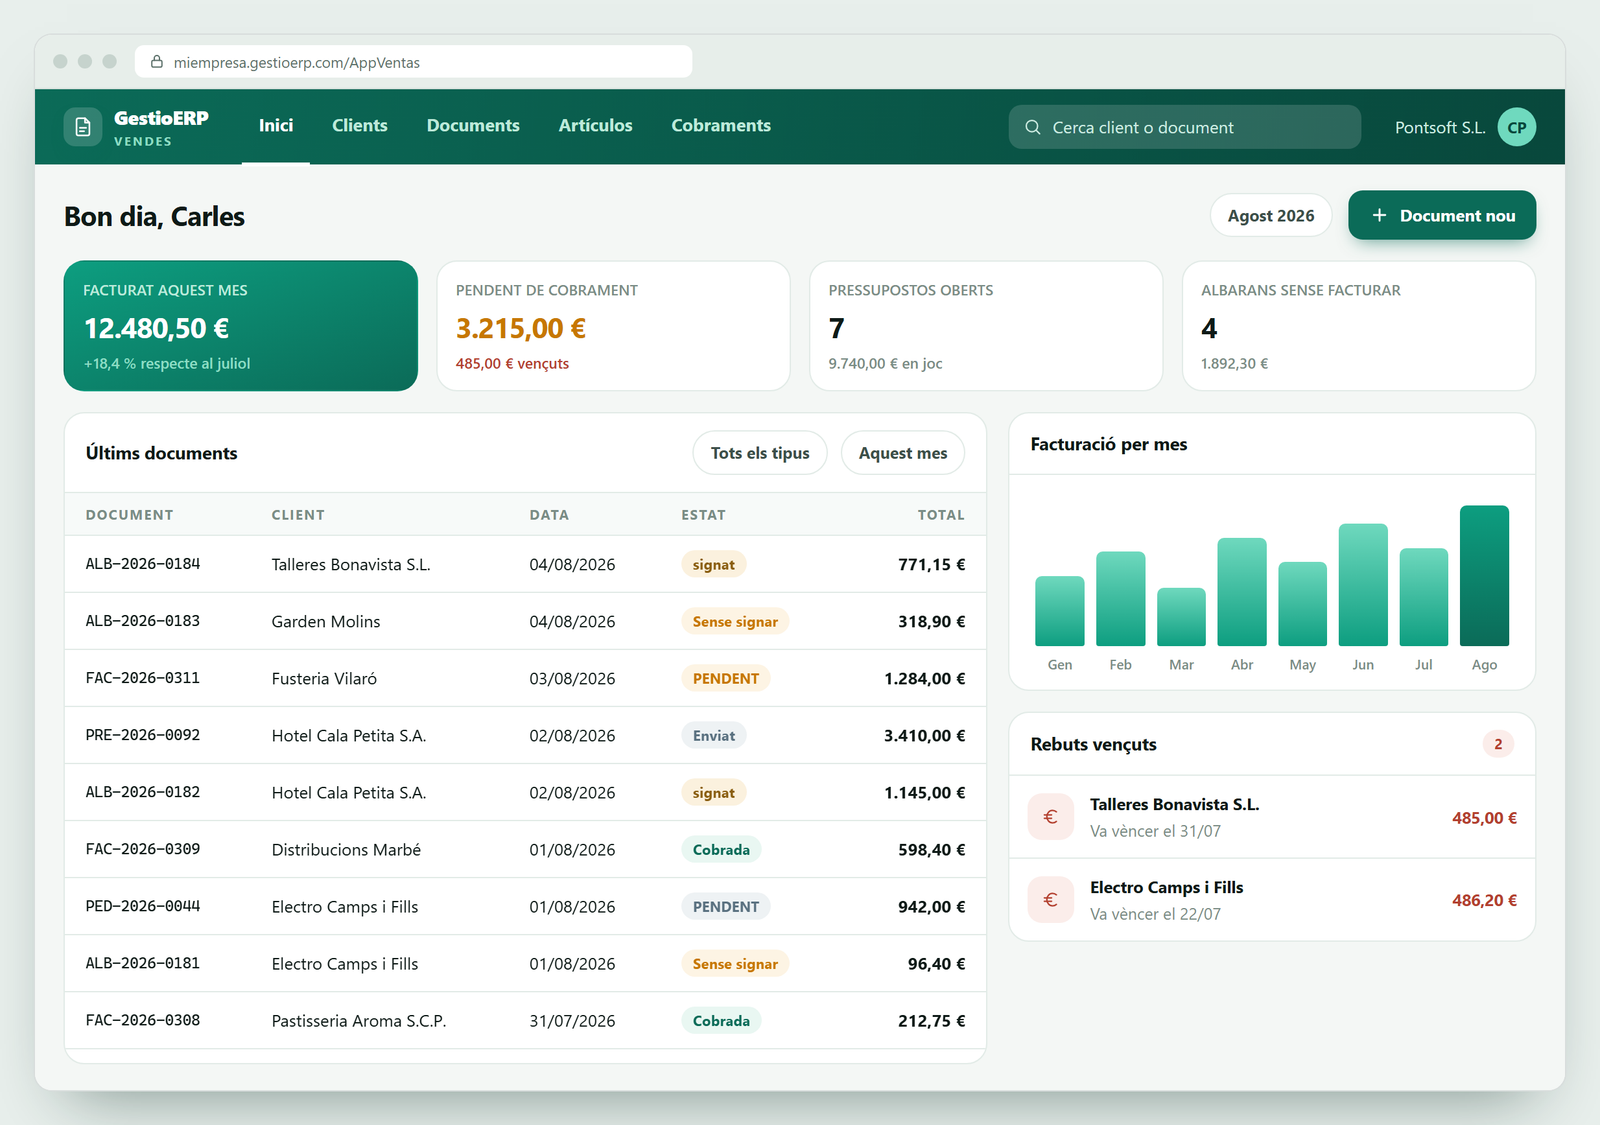The height and width of the screenshot is (1125, 1600).
Task: Click the Rebuts vençuts count badge 2
Action: click(1498, 744)
